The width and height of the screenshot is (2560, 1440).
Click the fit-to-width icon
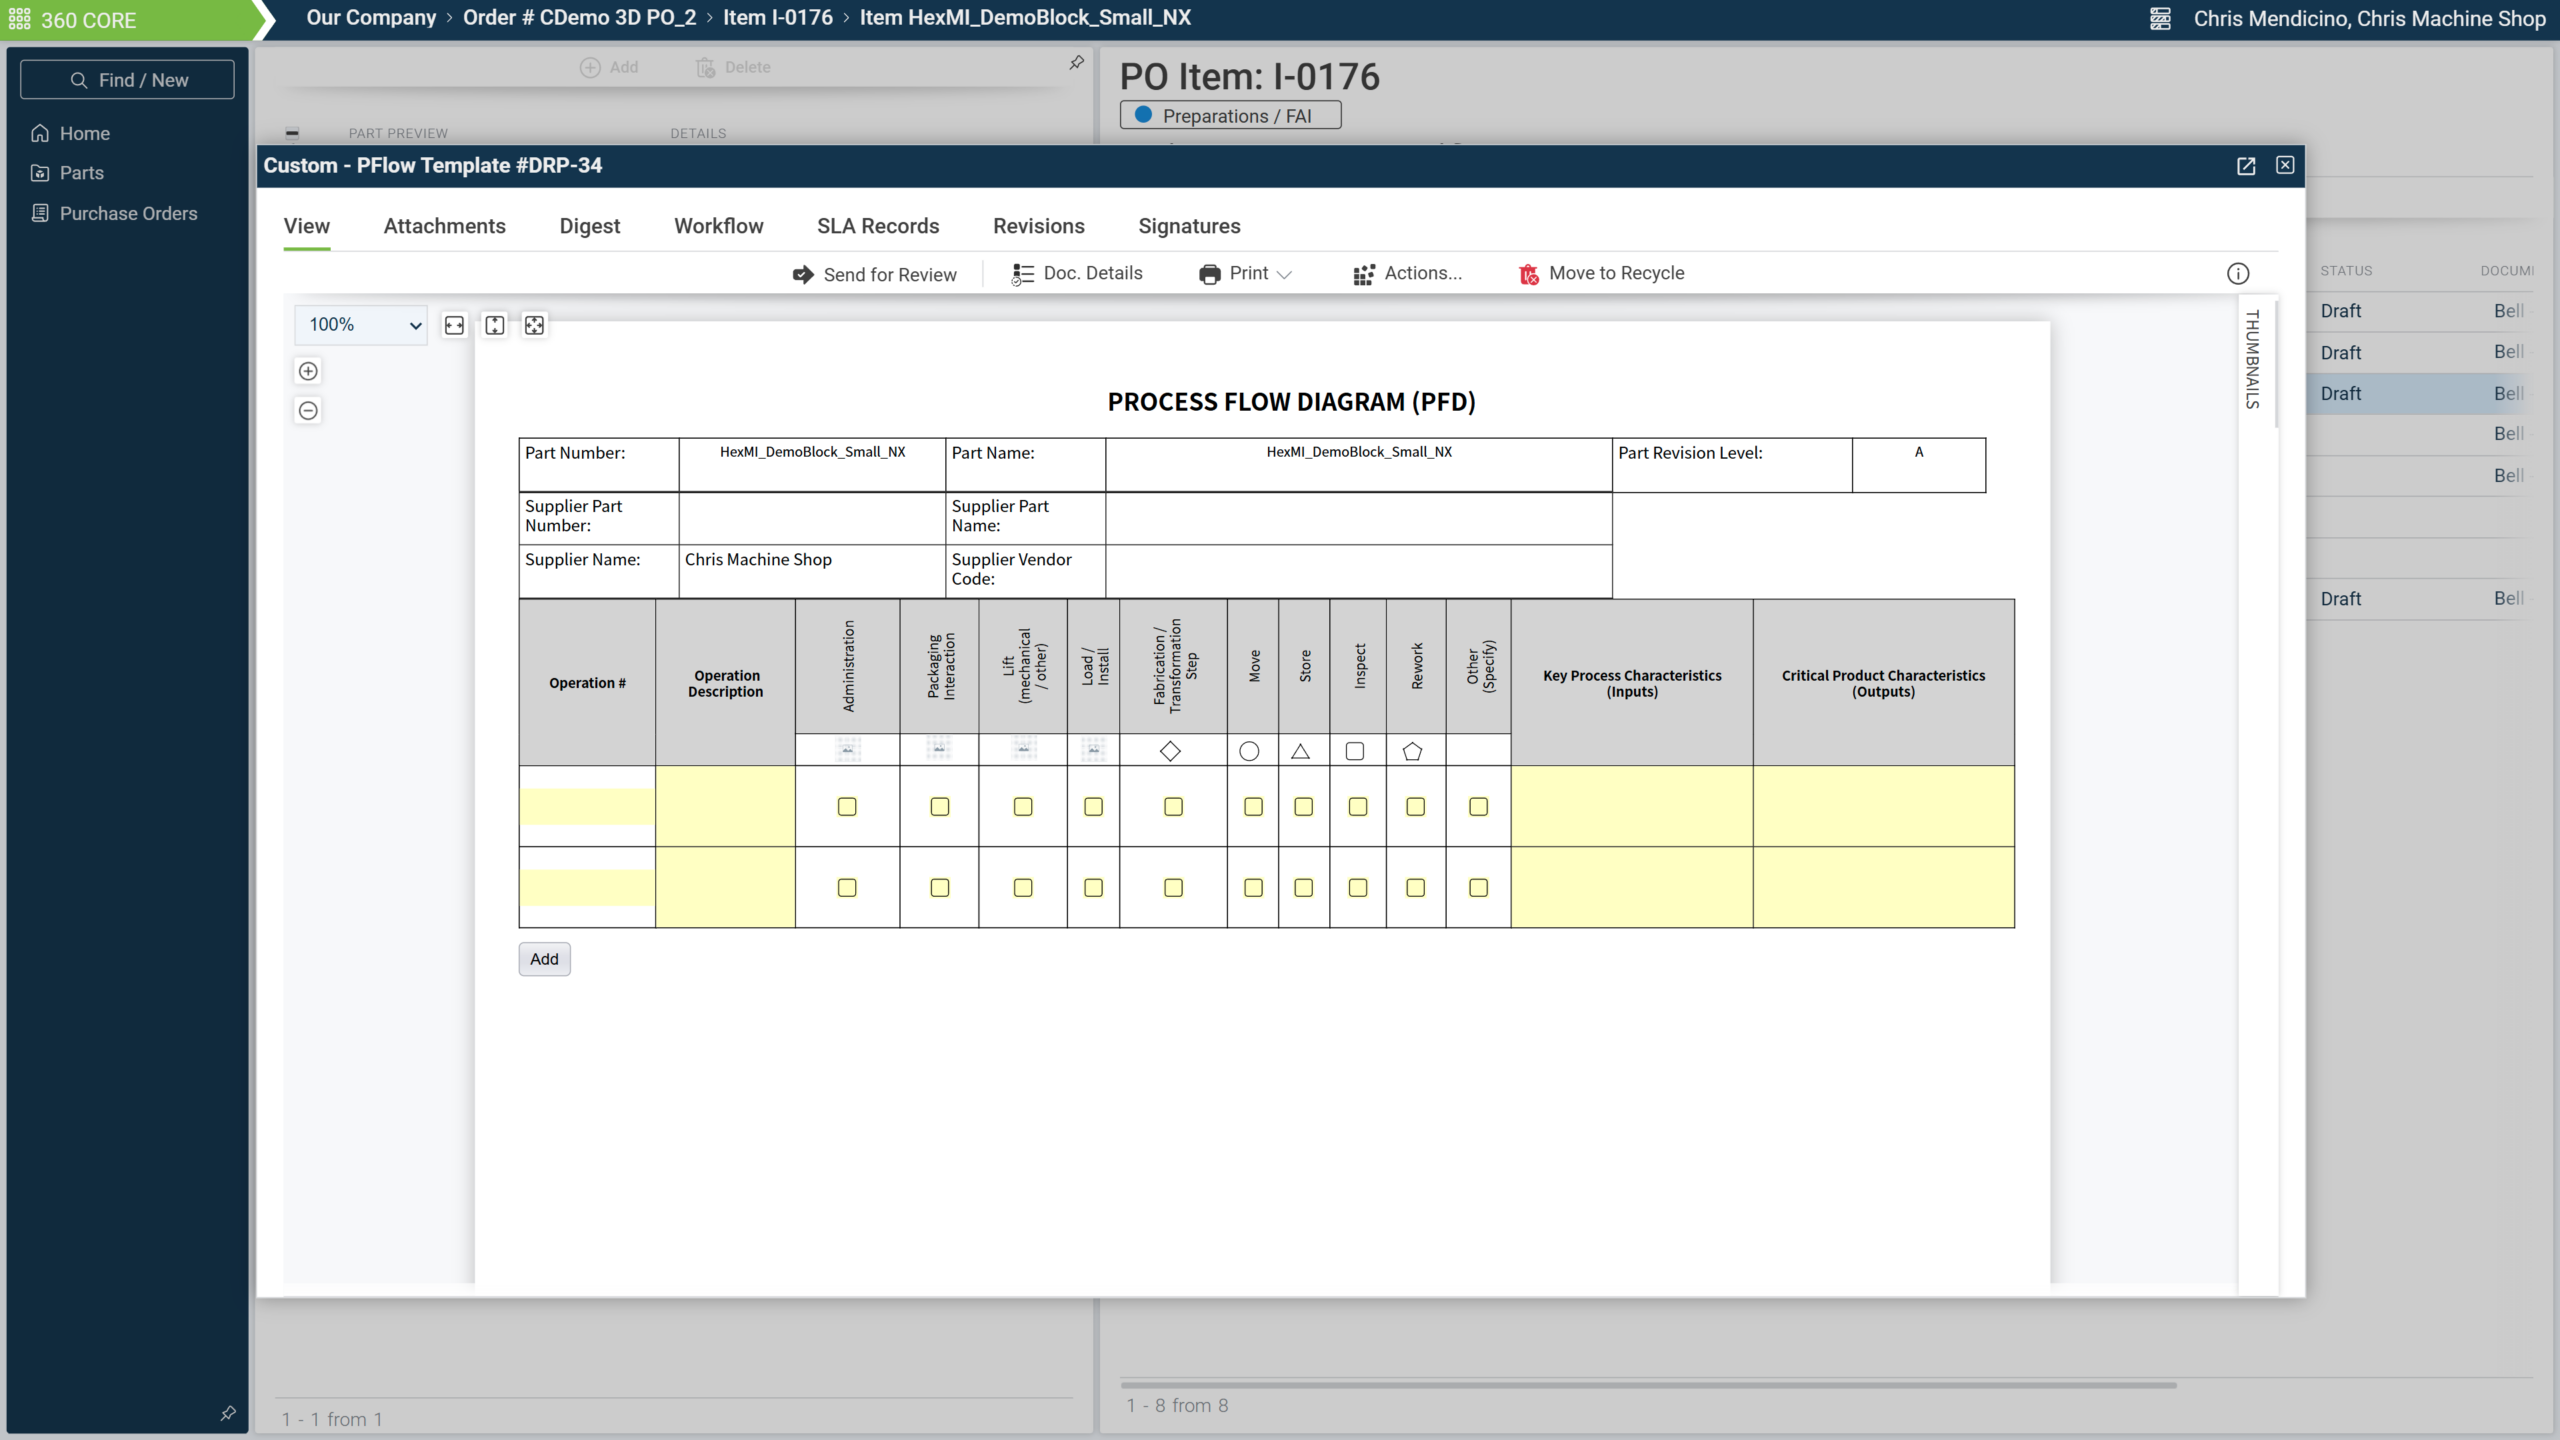tap(454, 325)
